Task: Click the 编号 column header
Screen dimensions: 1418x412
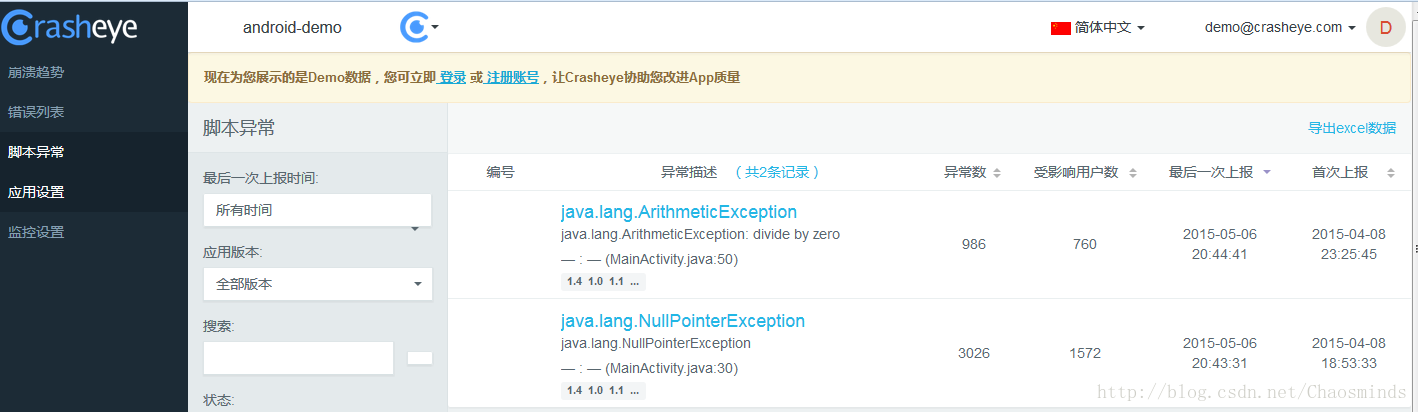Action: pos(501,172)
